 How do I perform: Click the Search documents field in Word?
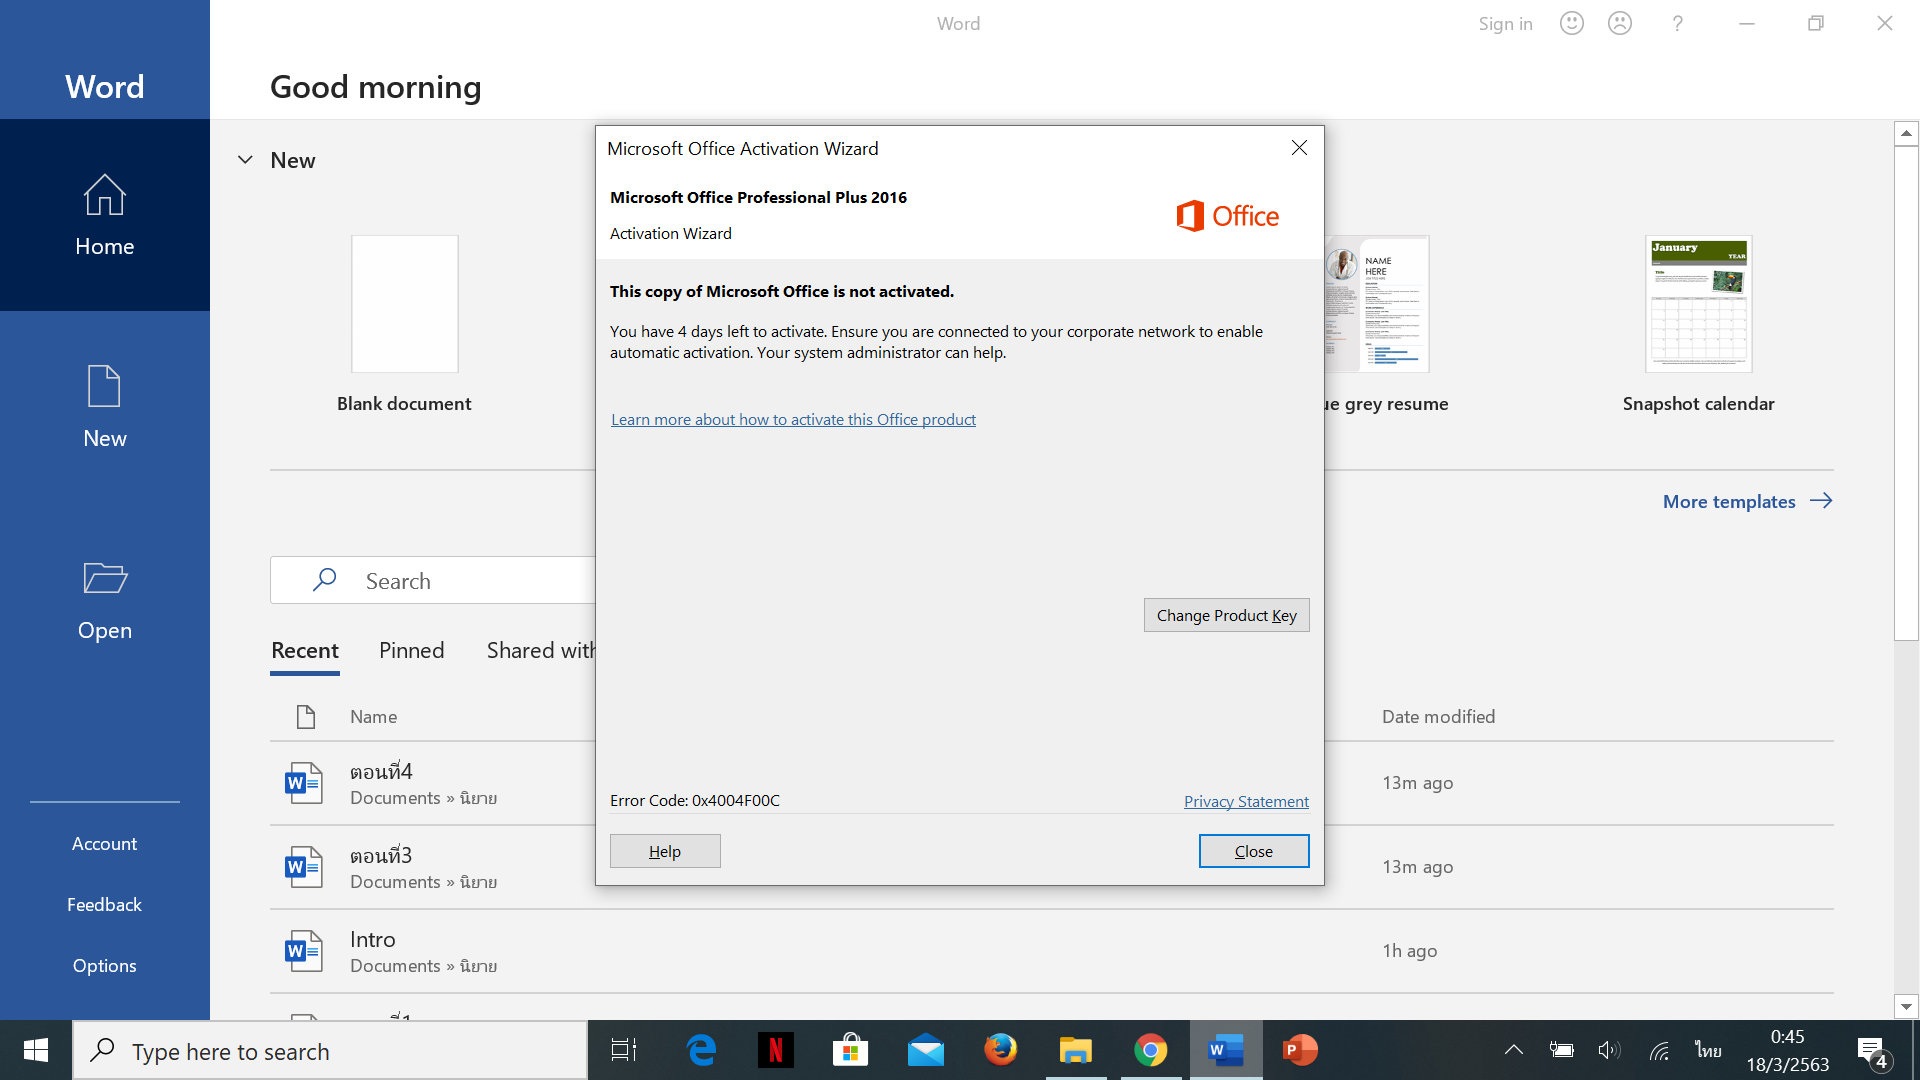433,580
